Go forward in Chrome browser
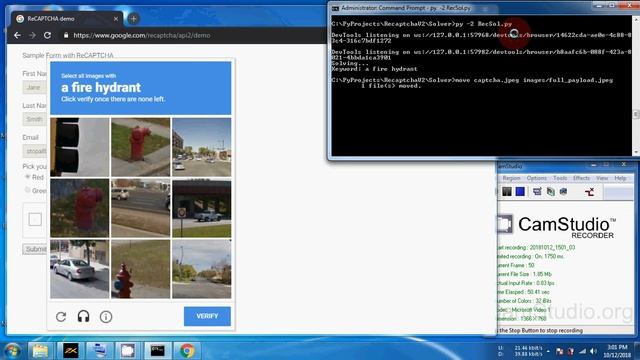Viewport: 640px width, 360px height. (32, 36)
